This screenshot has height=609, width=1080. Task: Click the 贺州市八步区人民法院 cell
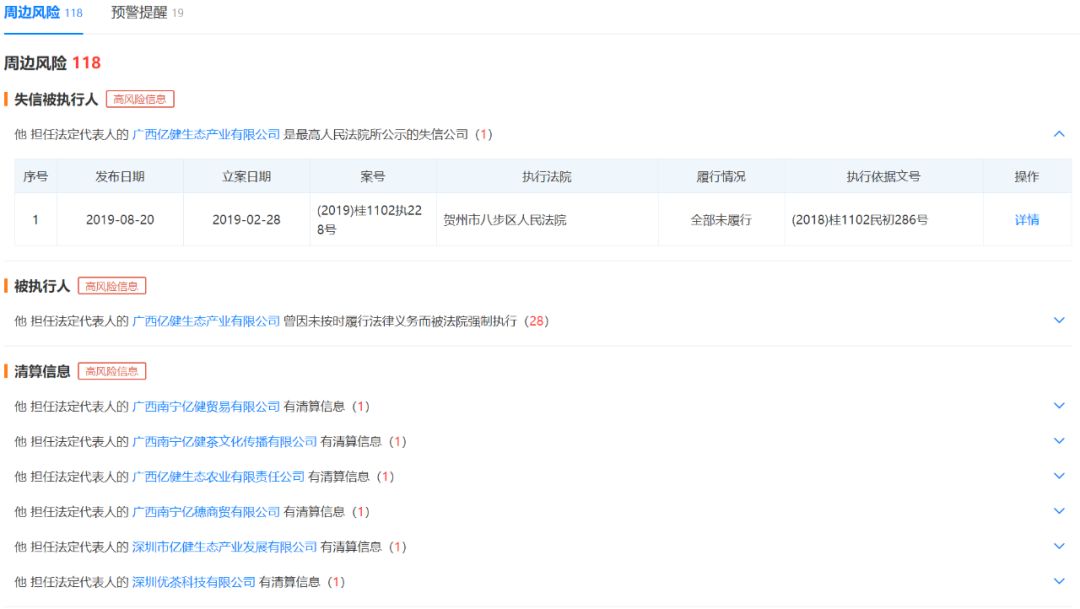pyautogui.click(x=547, y=220)
